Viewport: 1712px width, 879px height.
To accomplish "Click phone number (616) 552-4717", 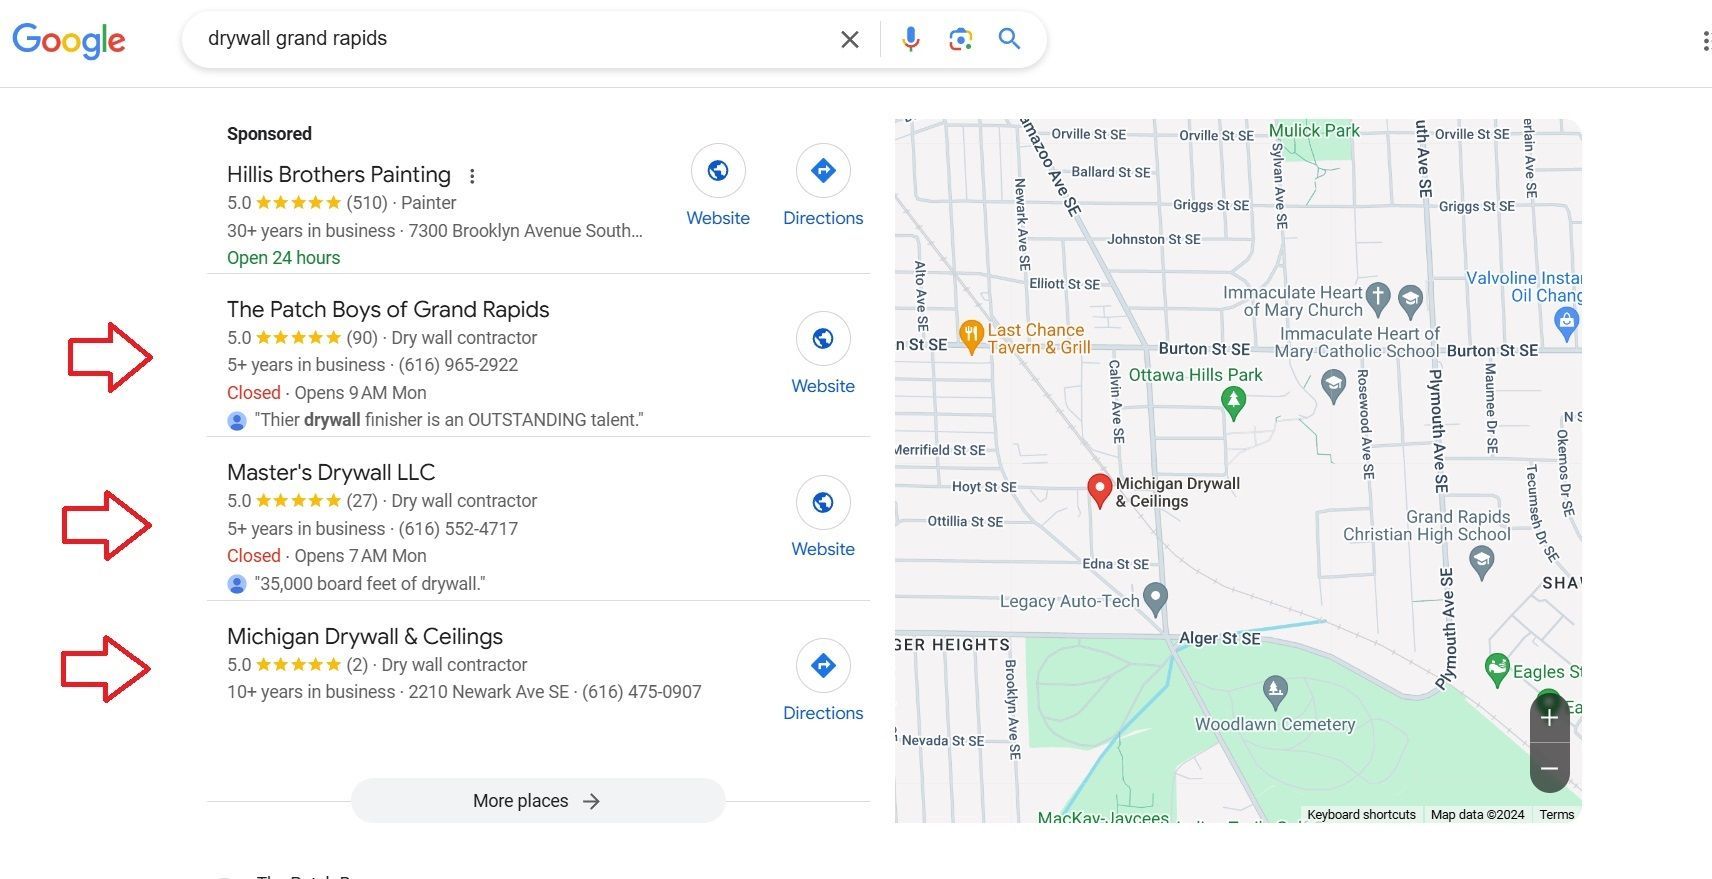I will (458, 529).
